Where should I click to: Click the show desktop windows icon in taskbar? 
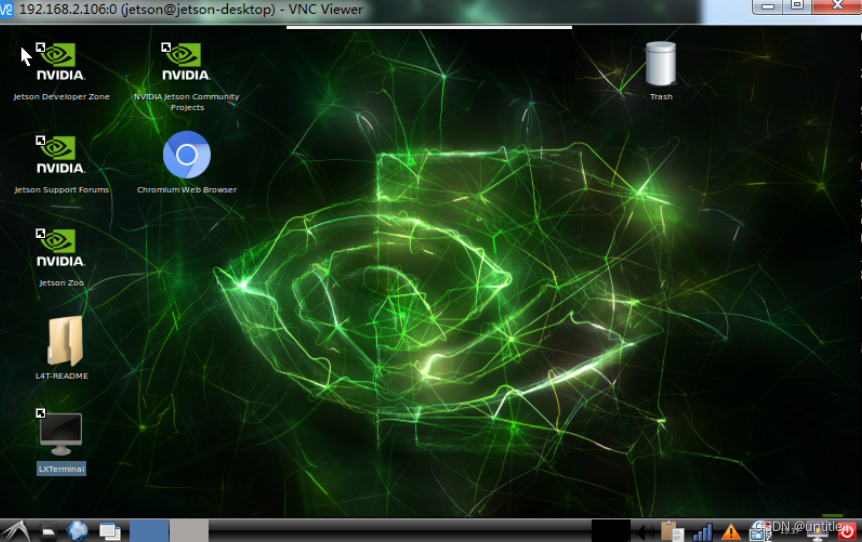coord(110,531)
